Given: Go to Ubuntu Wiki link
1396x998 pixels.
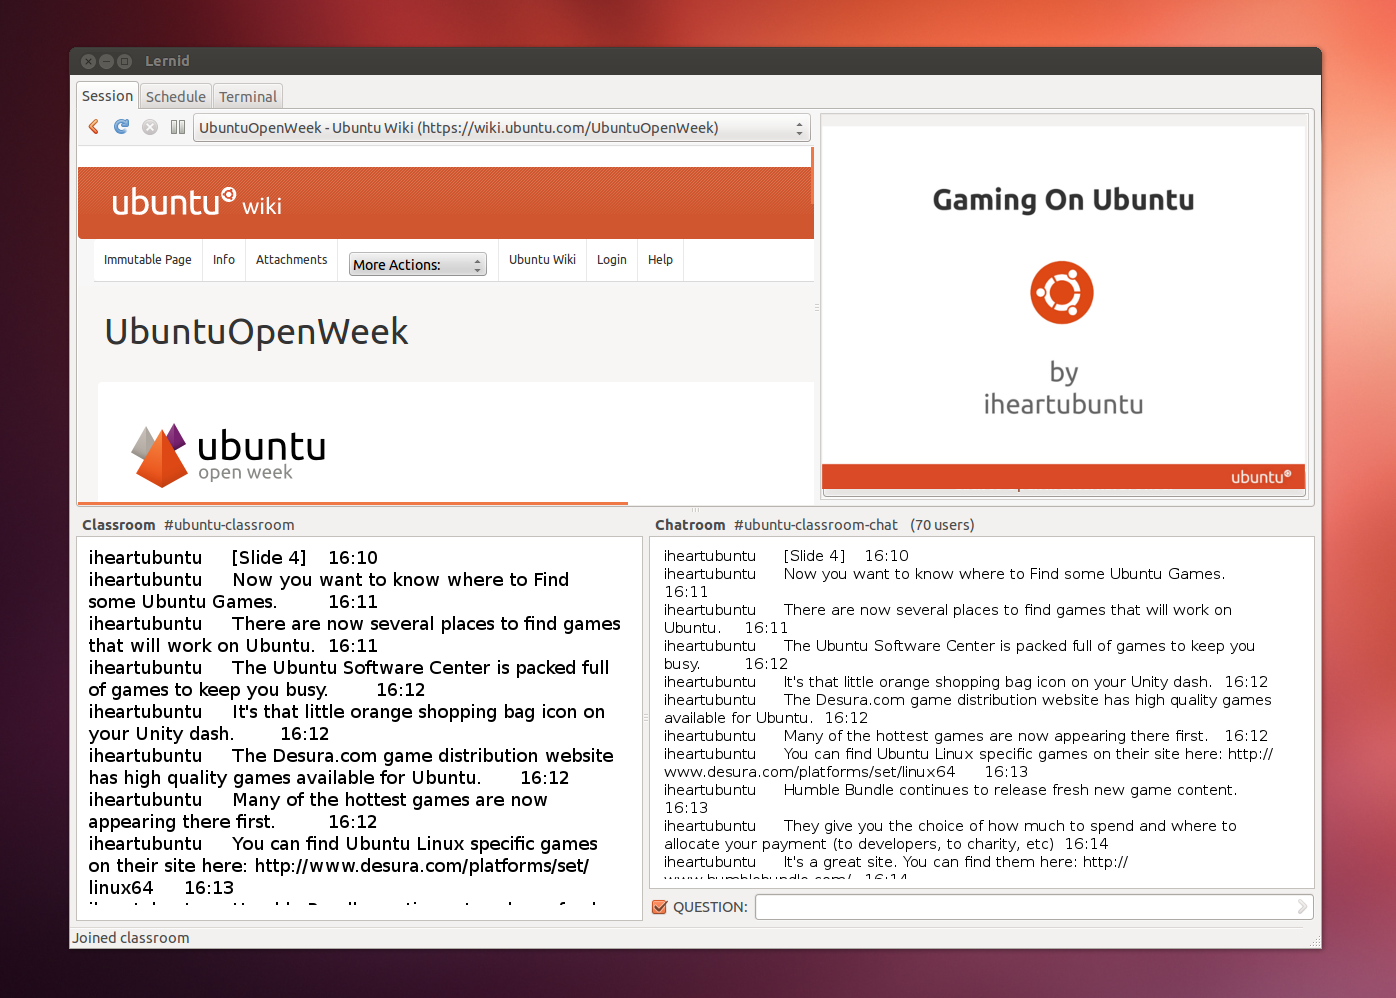Looking at the screenshot, I should point(542,260).
